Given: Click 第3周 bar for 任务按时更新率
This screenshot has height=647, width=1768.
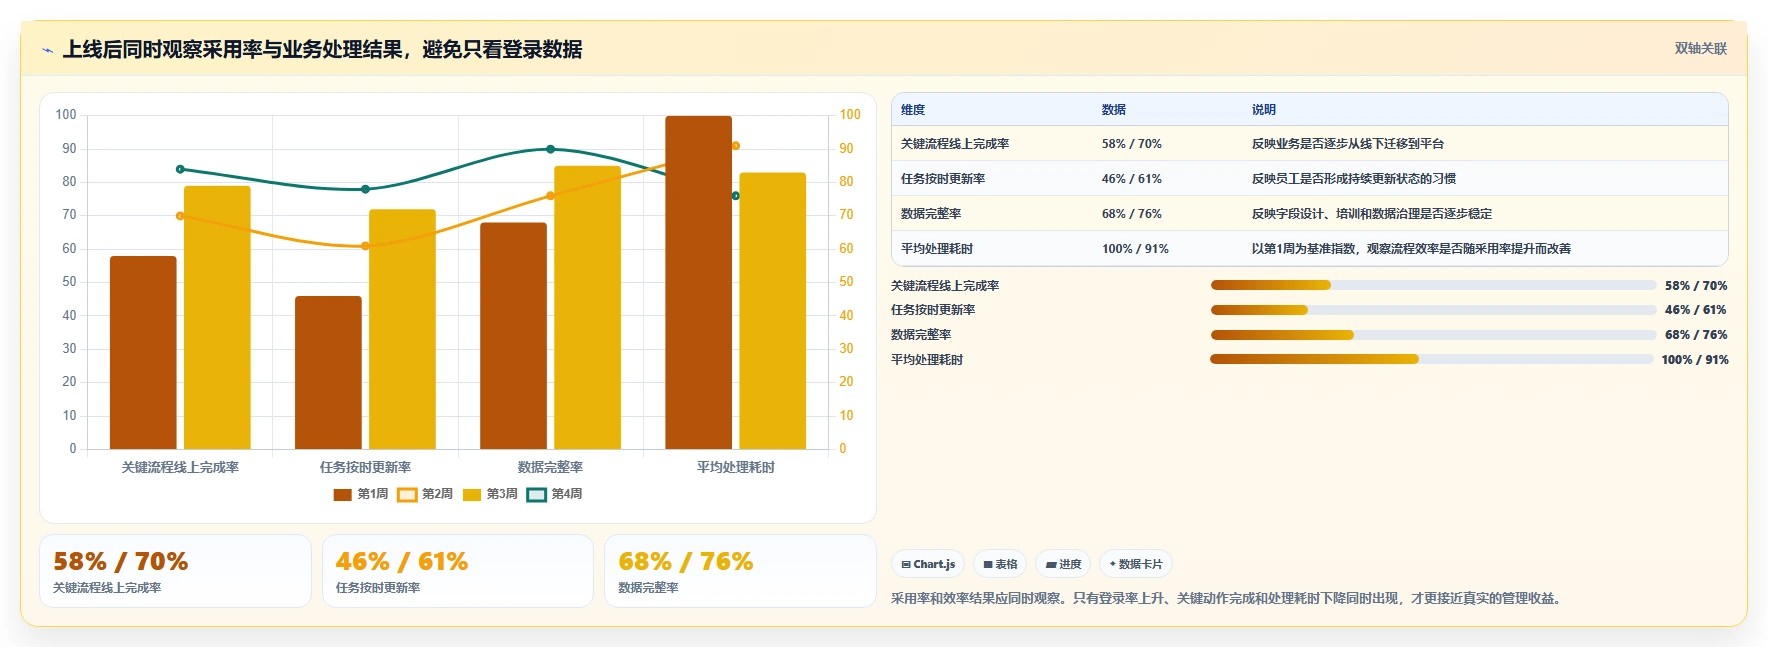Looking at the screenshot, I should (402, 329).
